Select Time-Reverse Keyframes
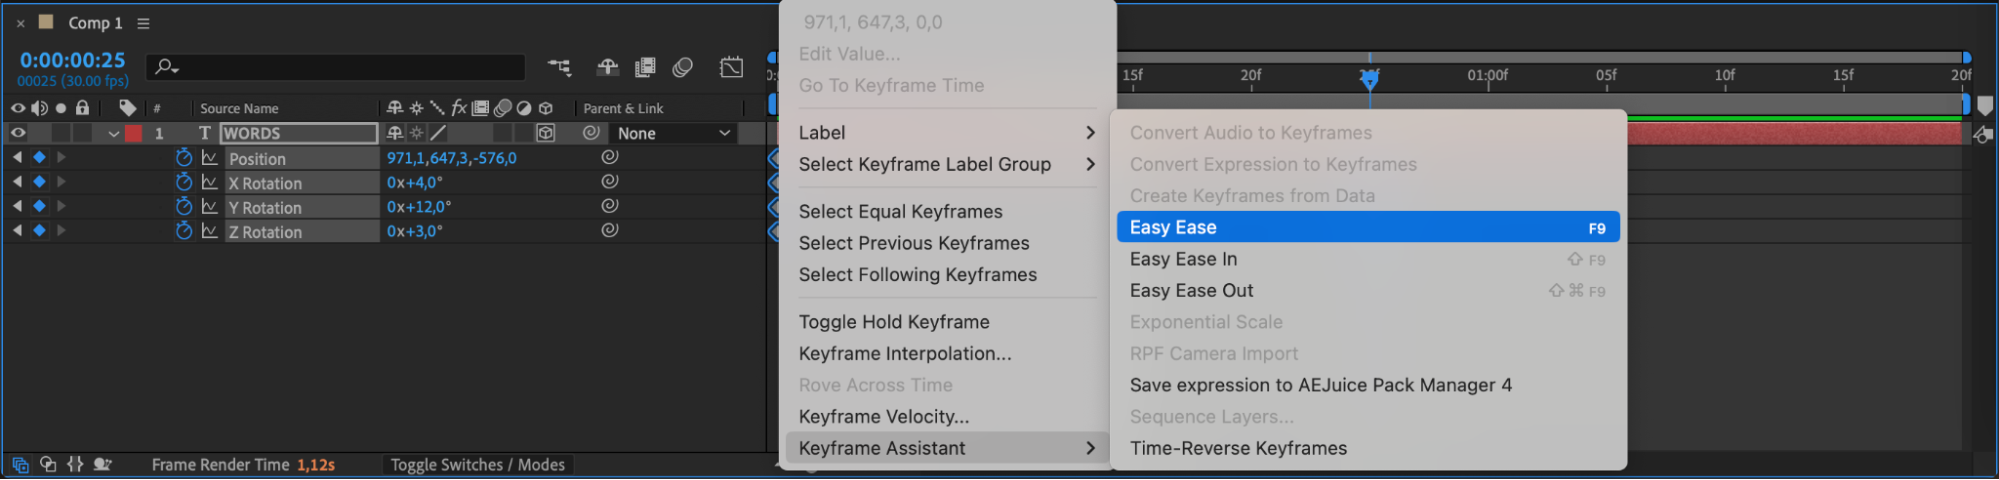Viewport: 1999px width, 480px height. (x=1238, y=449)
